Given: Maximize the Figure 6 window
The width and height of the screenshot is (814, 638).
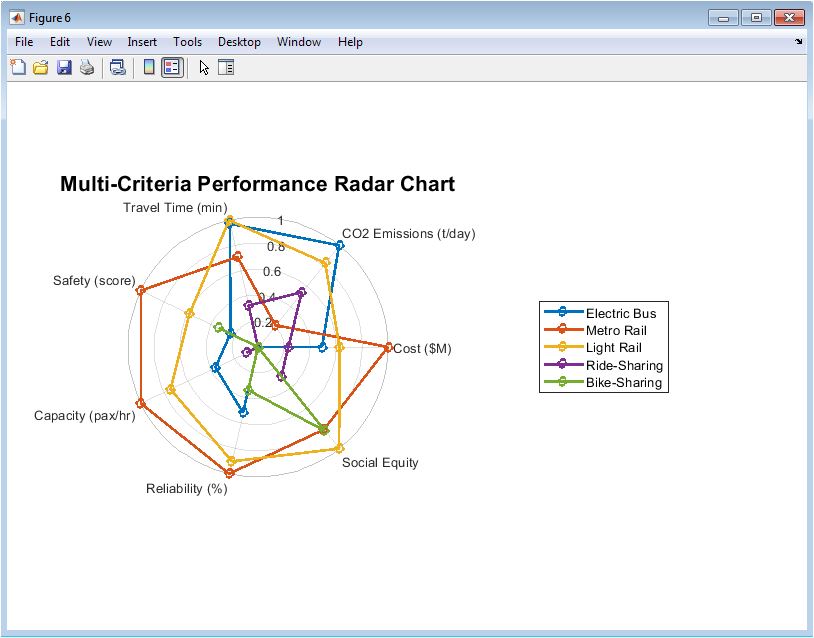Looking at the screenshot, I should pos(756,18).
